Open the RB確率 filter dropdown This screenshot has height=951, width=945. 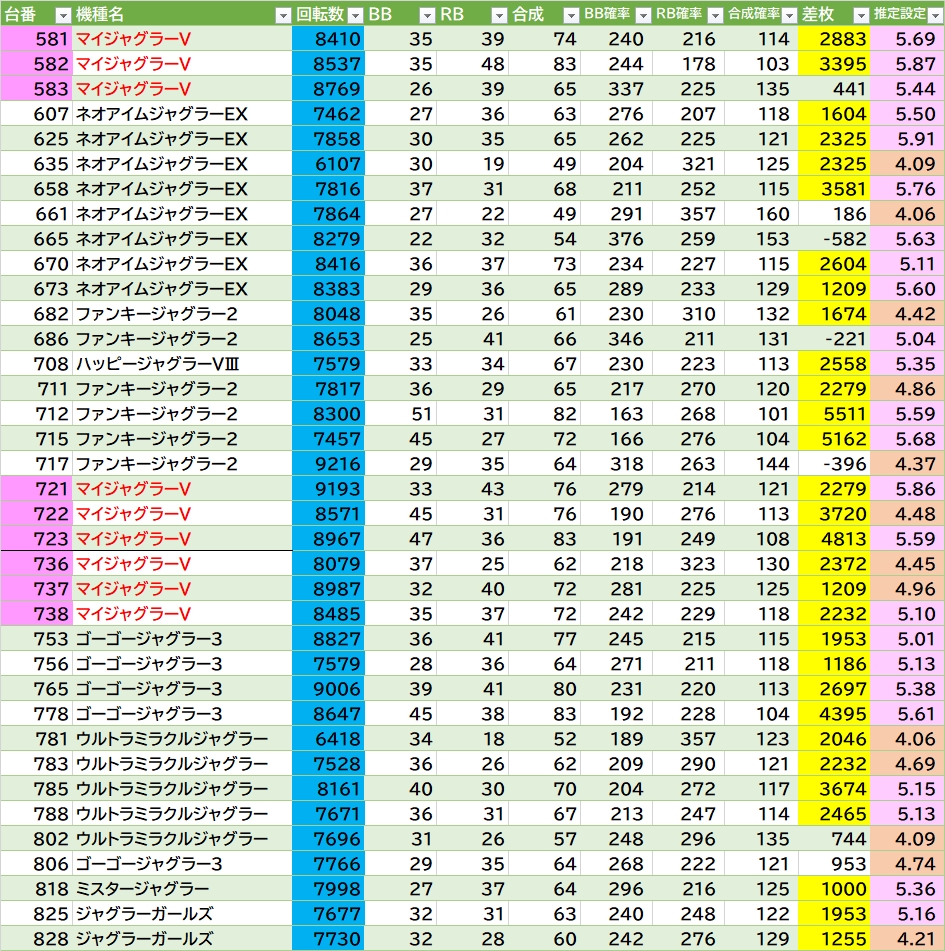tap(714, 15)
